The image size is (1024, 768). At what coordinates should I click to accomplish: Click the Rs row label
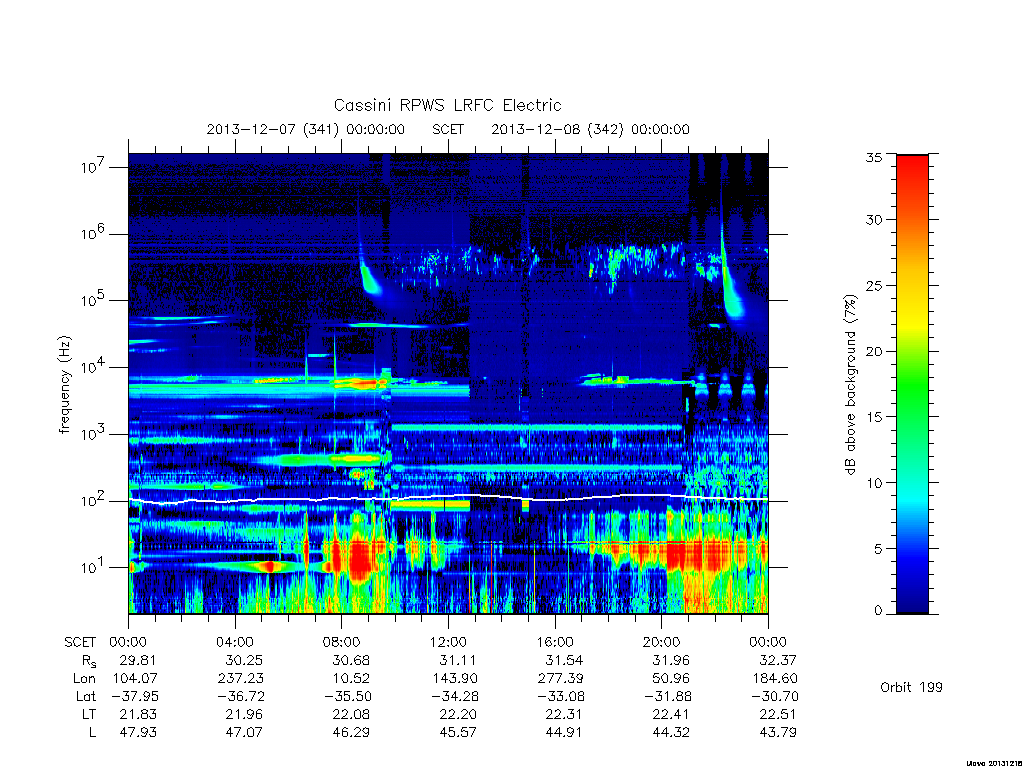pyautogui.click(x=89, y=661)
